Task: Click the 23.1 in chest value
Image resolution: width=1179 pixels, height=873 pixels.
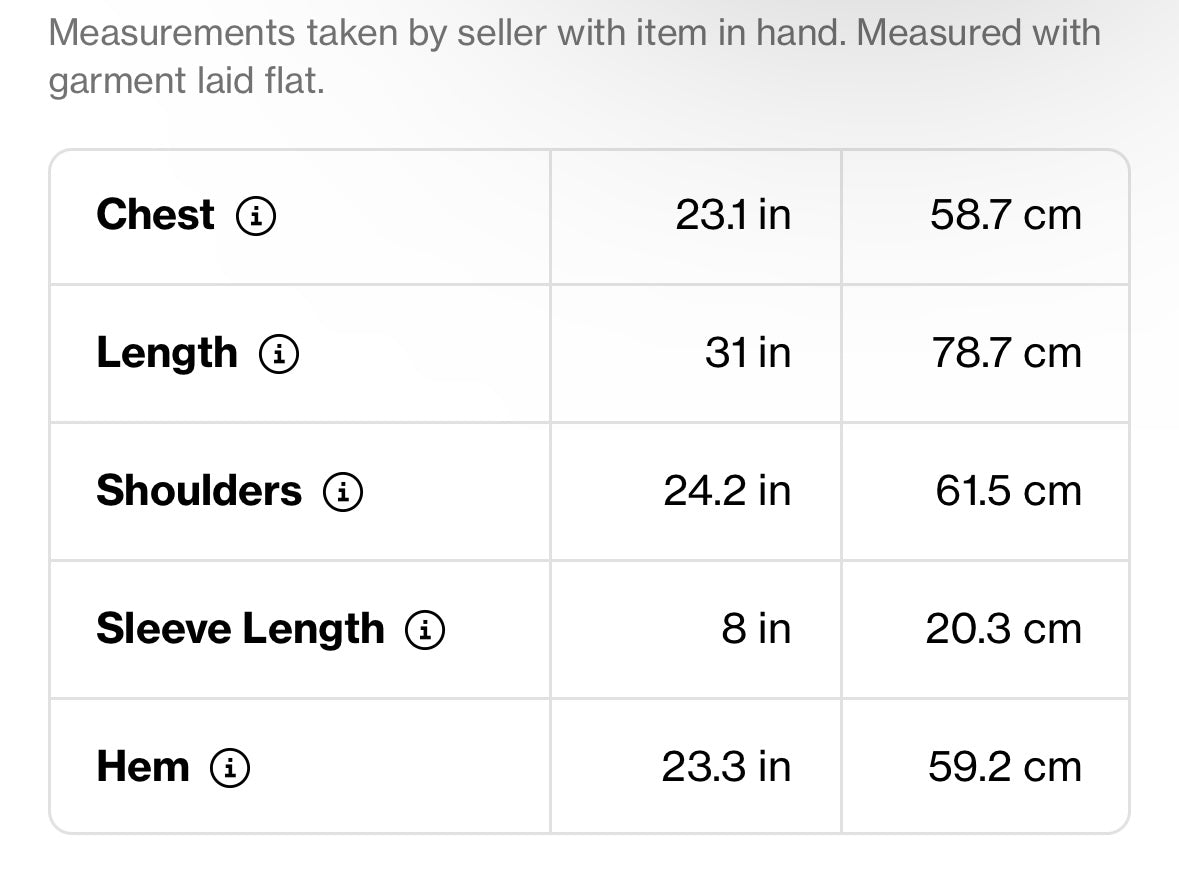Action: click(x=733, y=215)
